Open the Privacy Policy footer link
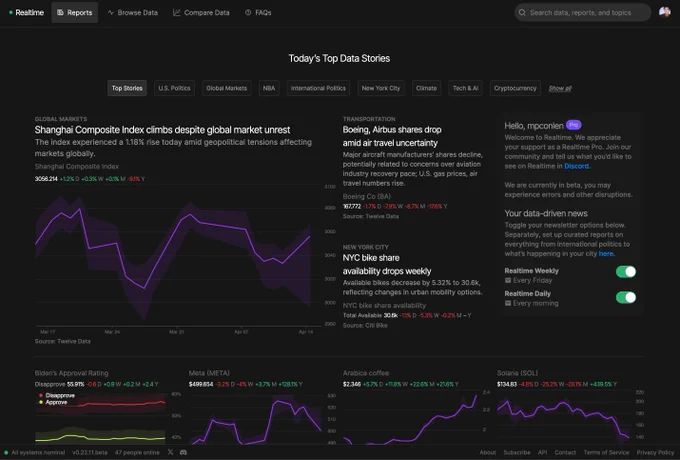Screen dimensions: 680x460 655,452
